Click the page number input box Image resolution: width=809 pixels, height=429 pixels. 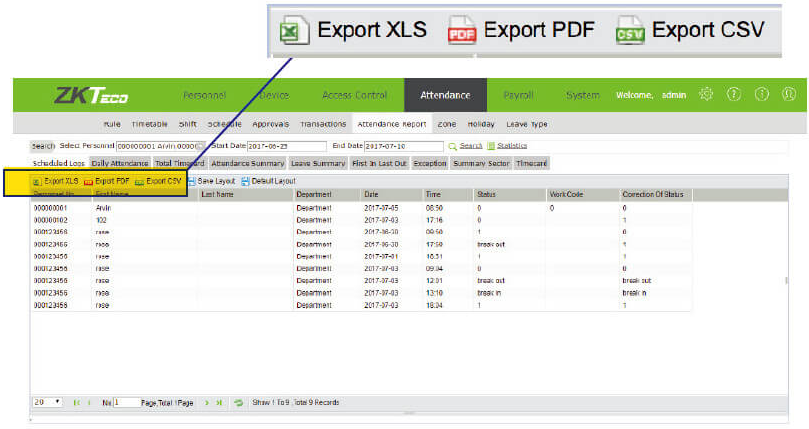[x=126, y=402]
